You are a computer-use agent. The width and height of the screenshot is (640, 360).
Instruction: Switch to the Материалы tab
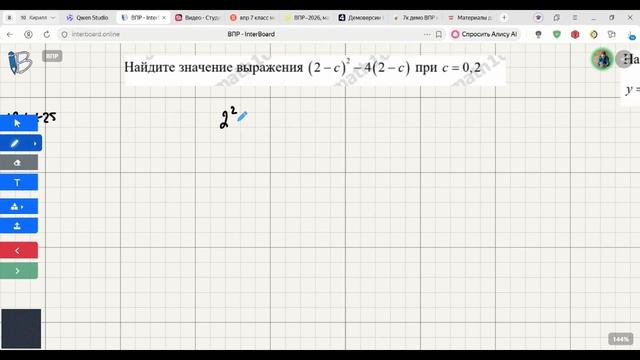[x=469, y=18]
